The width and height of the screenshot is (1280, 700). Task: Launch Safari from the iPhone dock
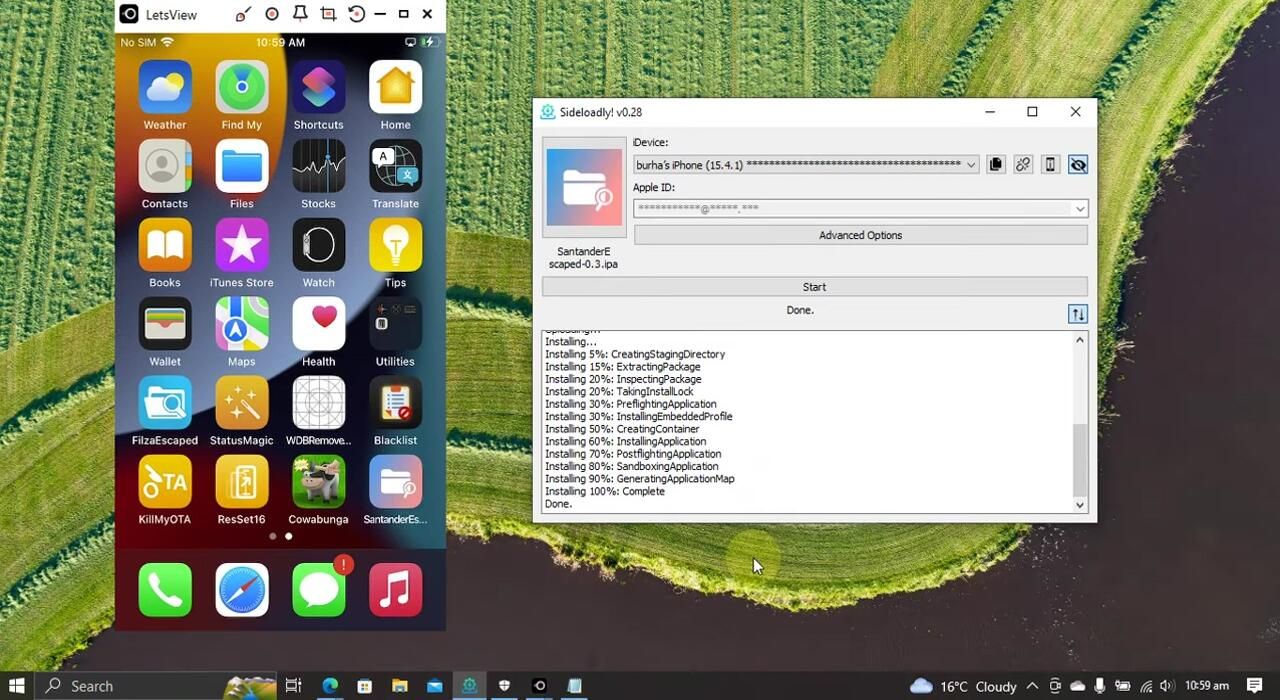coord(242,590)
